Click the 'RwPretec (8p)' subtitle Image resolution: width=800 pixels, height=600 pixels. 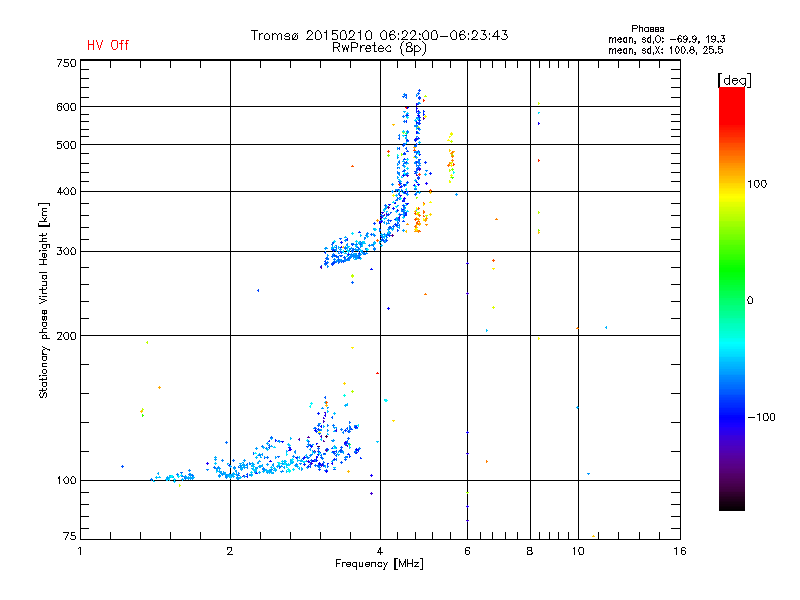point(379,48)
